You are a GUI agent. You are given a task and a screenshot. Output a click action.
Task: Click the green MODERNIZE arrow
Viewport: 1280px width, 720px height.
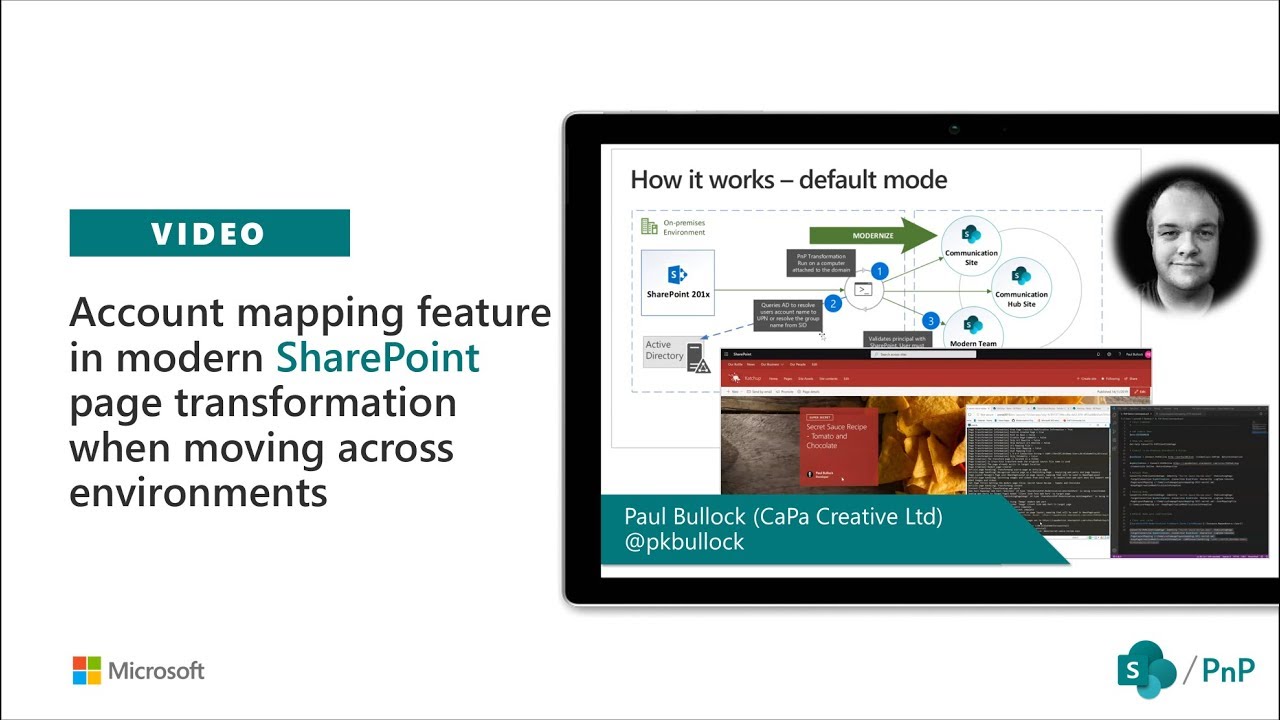point(874,234)
